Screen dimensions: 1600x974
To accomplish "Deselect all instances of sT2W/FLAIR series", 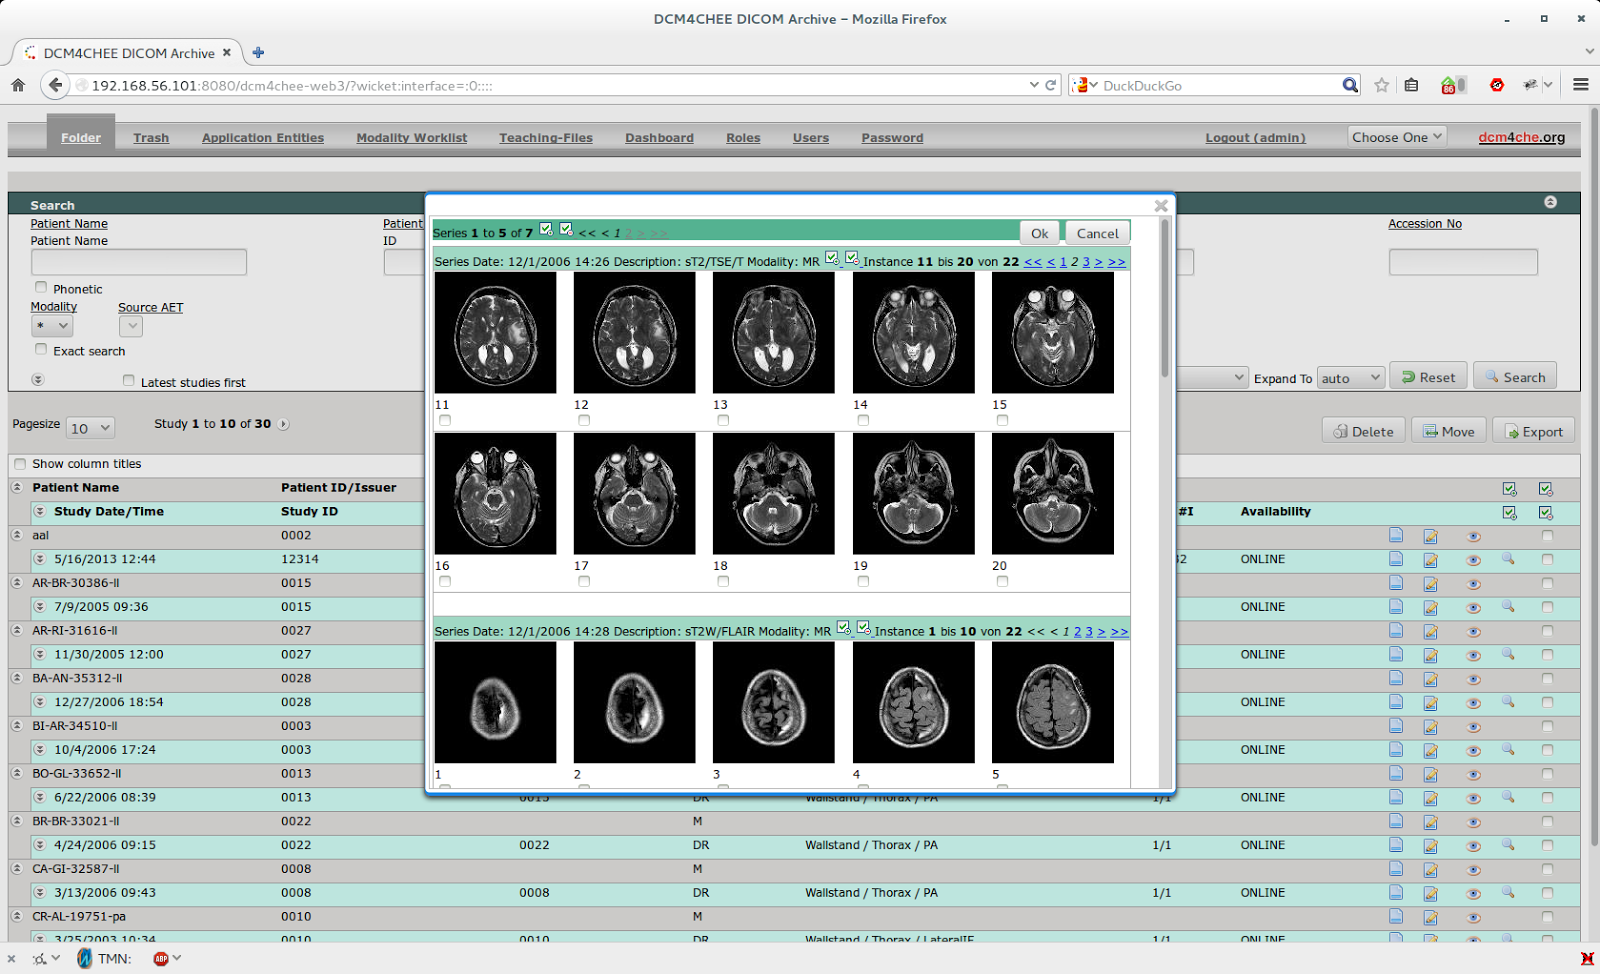I will point(864,628).
